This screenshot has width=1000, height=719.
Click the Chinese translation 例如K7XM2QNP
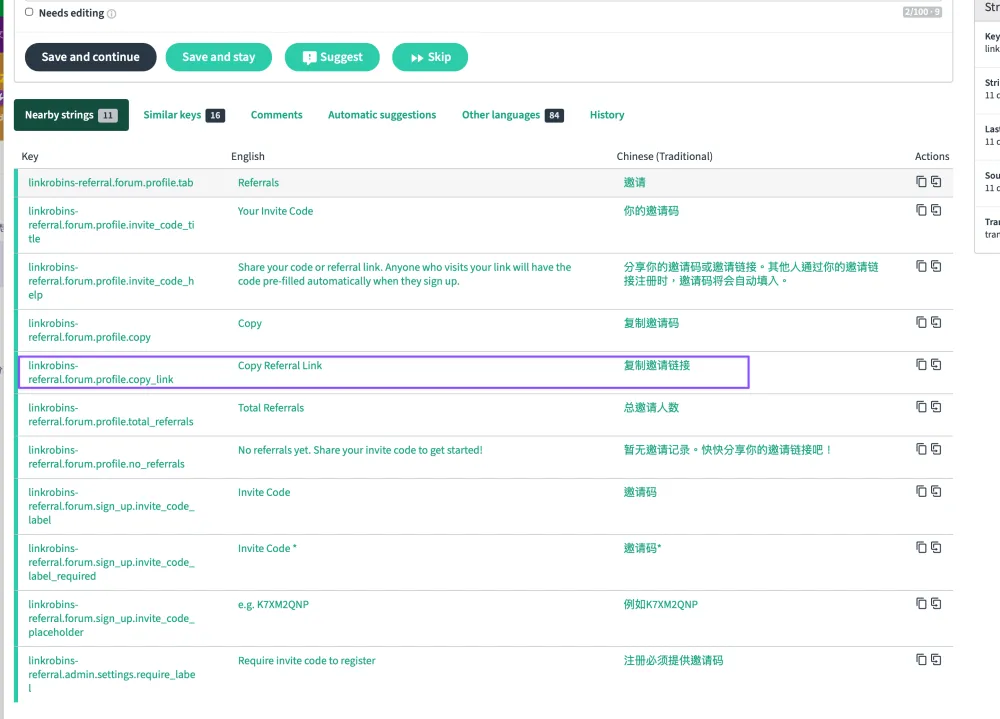point(661,604)
